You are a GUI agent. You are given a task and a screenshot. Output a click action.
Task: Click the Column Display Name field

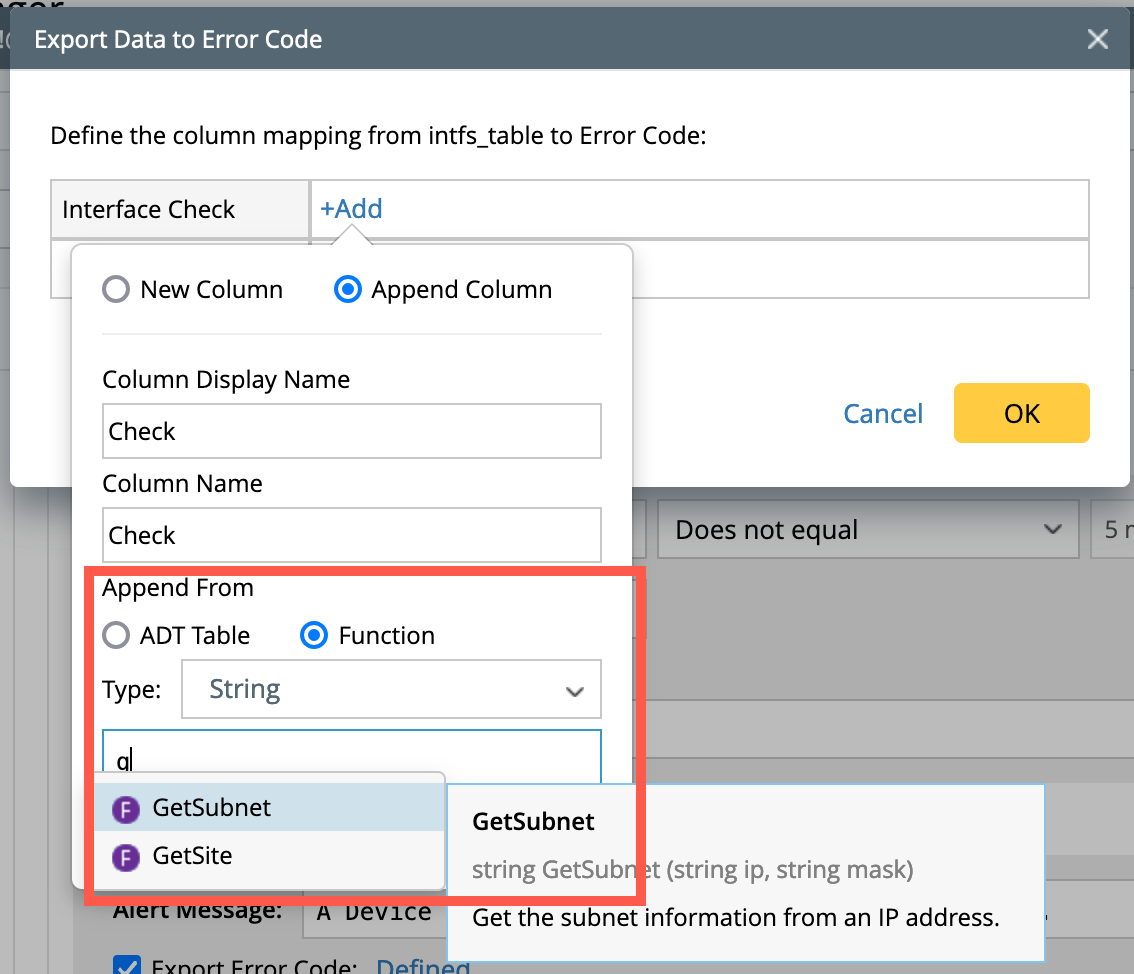tap(351, 431)
